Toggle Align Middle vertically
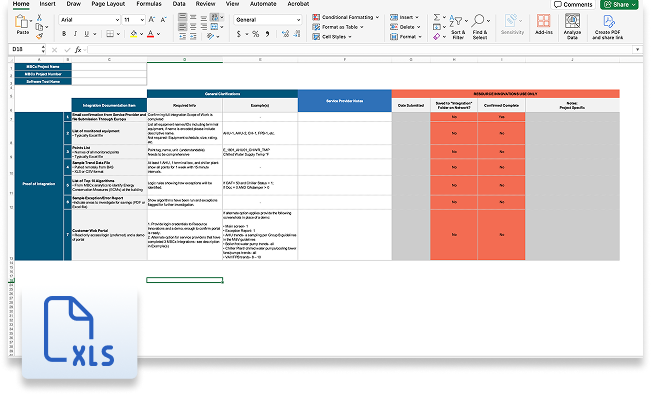Viewport: 651px width, 395px height. pos(193,17)
